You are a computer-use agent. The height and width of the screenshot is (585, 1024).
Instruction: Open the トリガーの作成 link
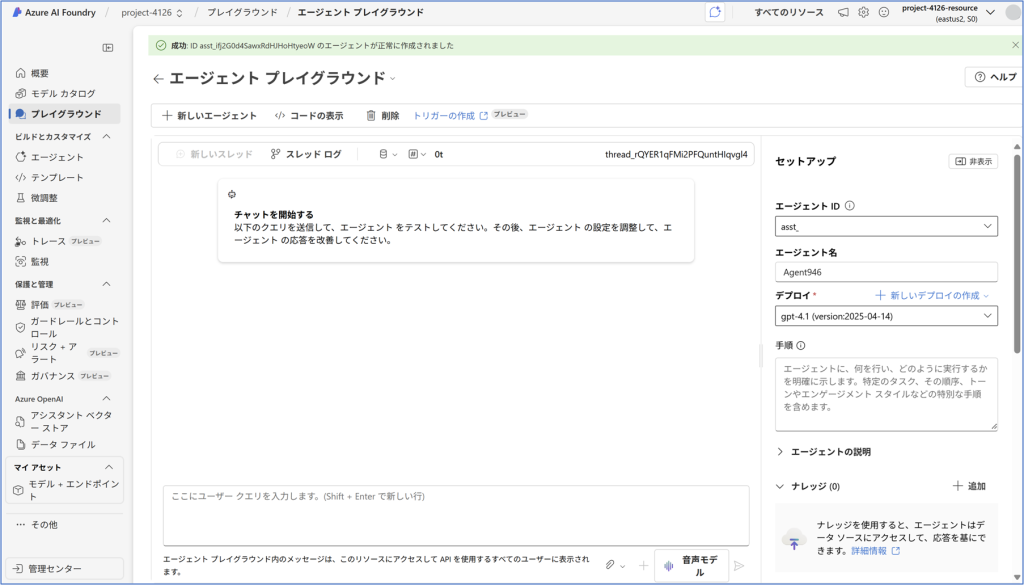(x=450, y=116)
